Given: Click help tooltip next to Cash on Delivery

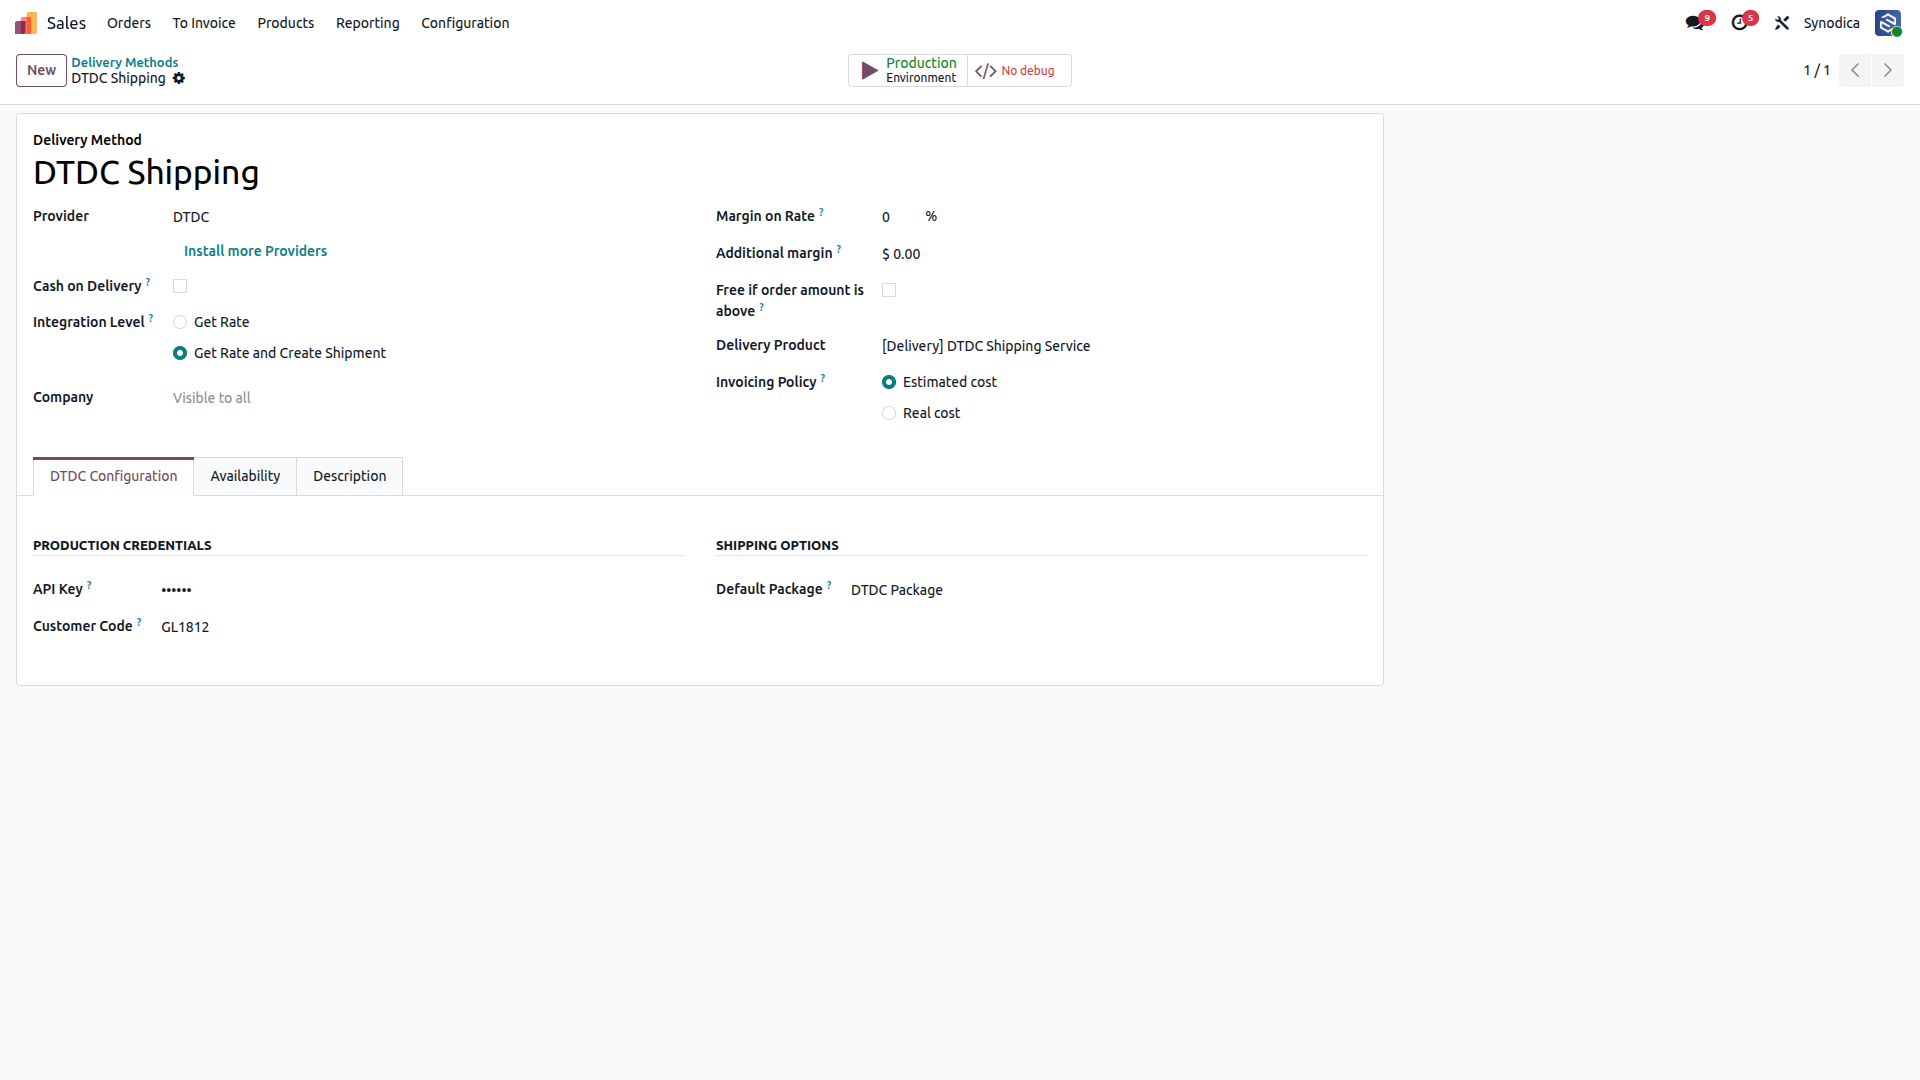Looking at the screenshot, I should [x=148, y=282].
